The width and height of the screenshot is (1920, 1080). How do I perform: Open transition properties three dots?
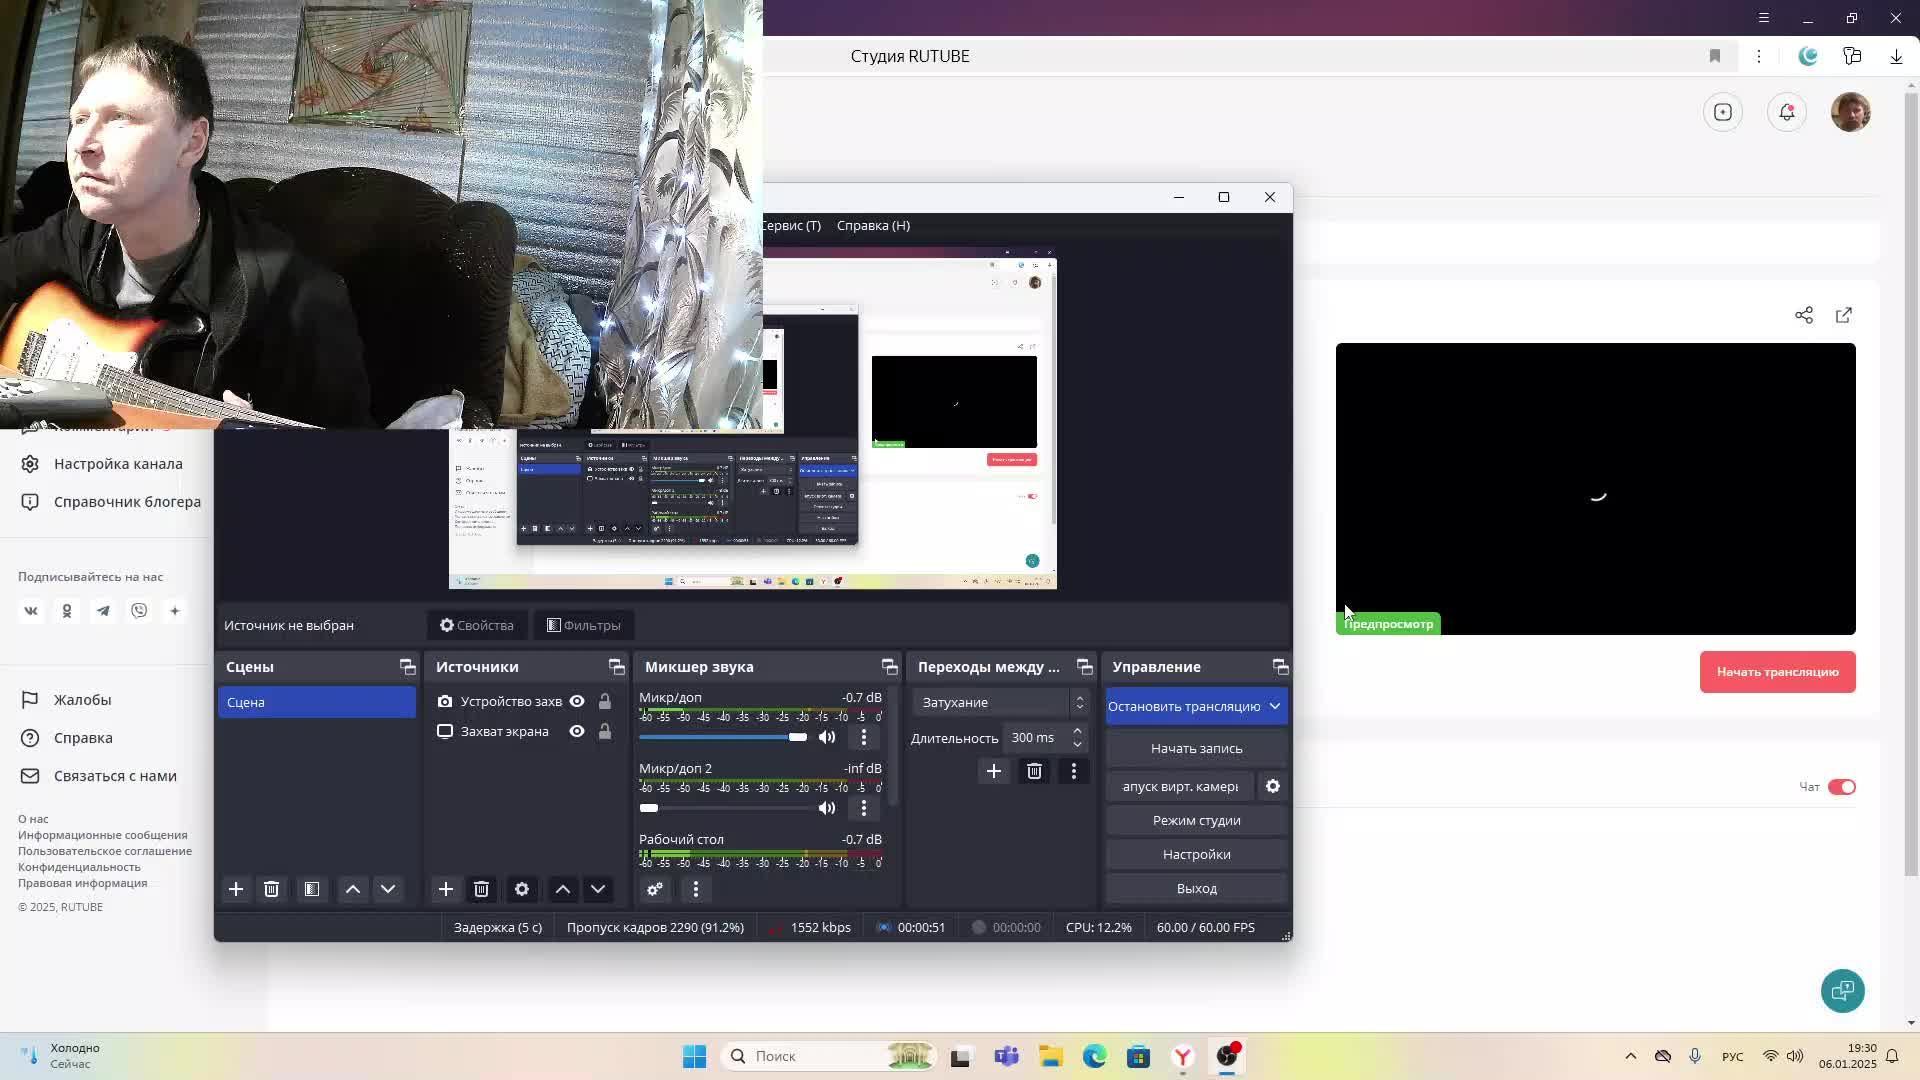1074,771
